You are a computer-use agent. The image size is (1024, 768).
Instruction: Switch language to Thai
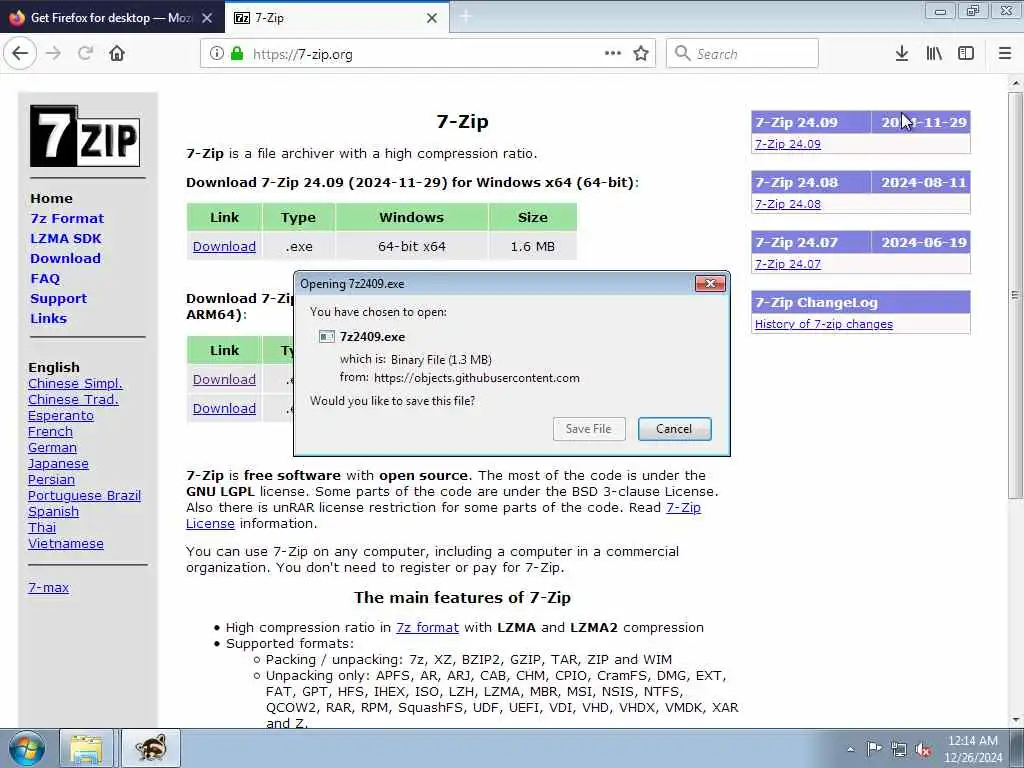(42, 528)
